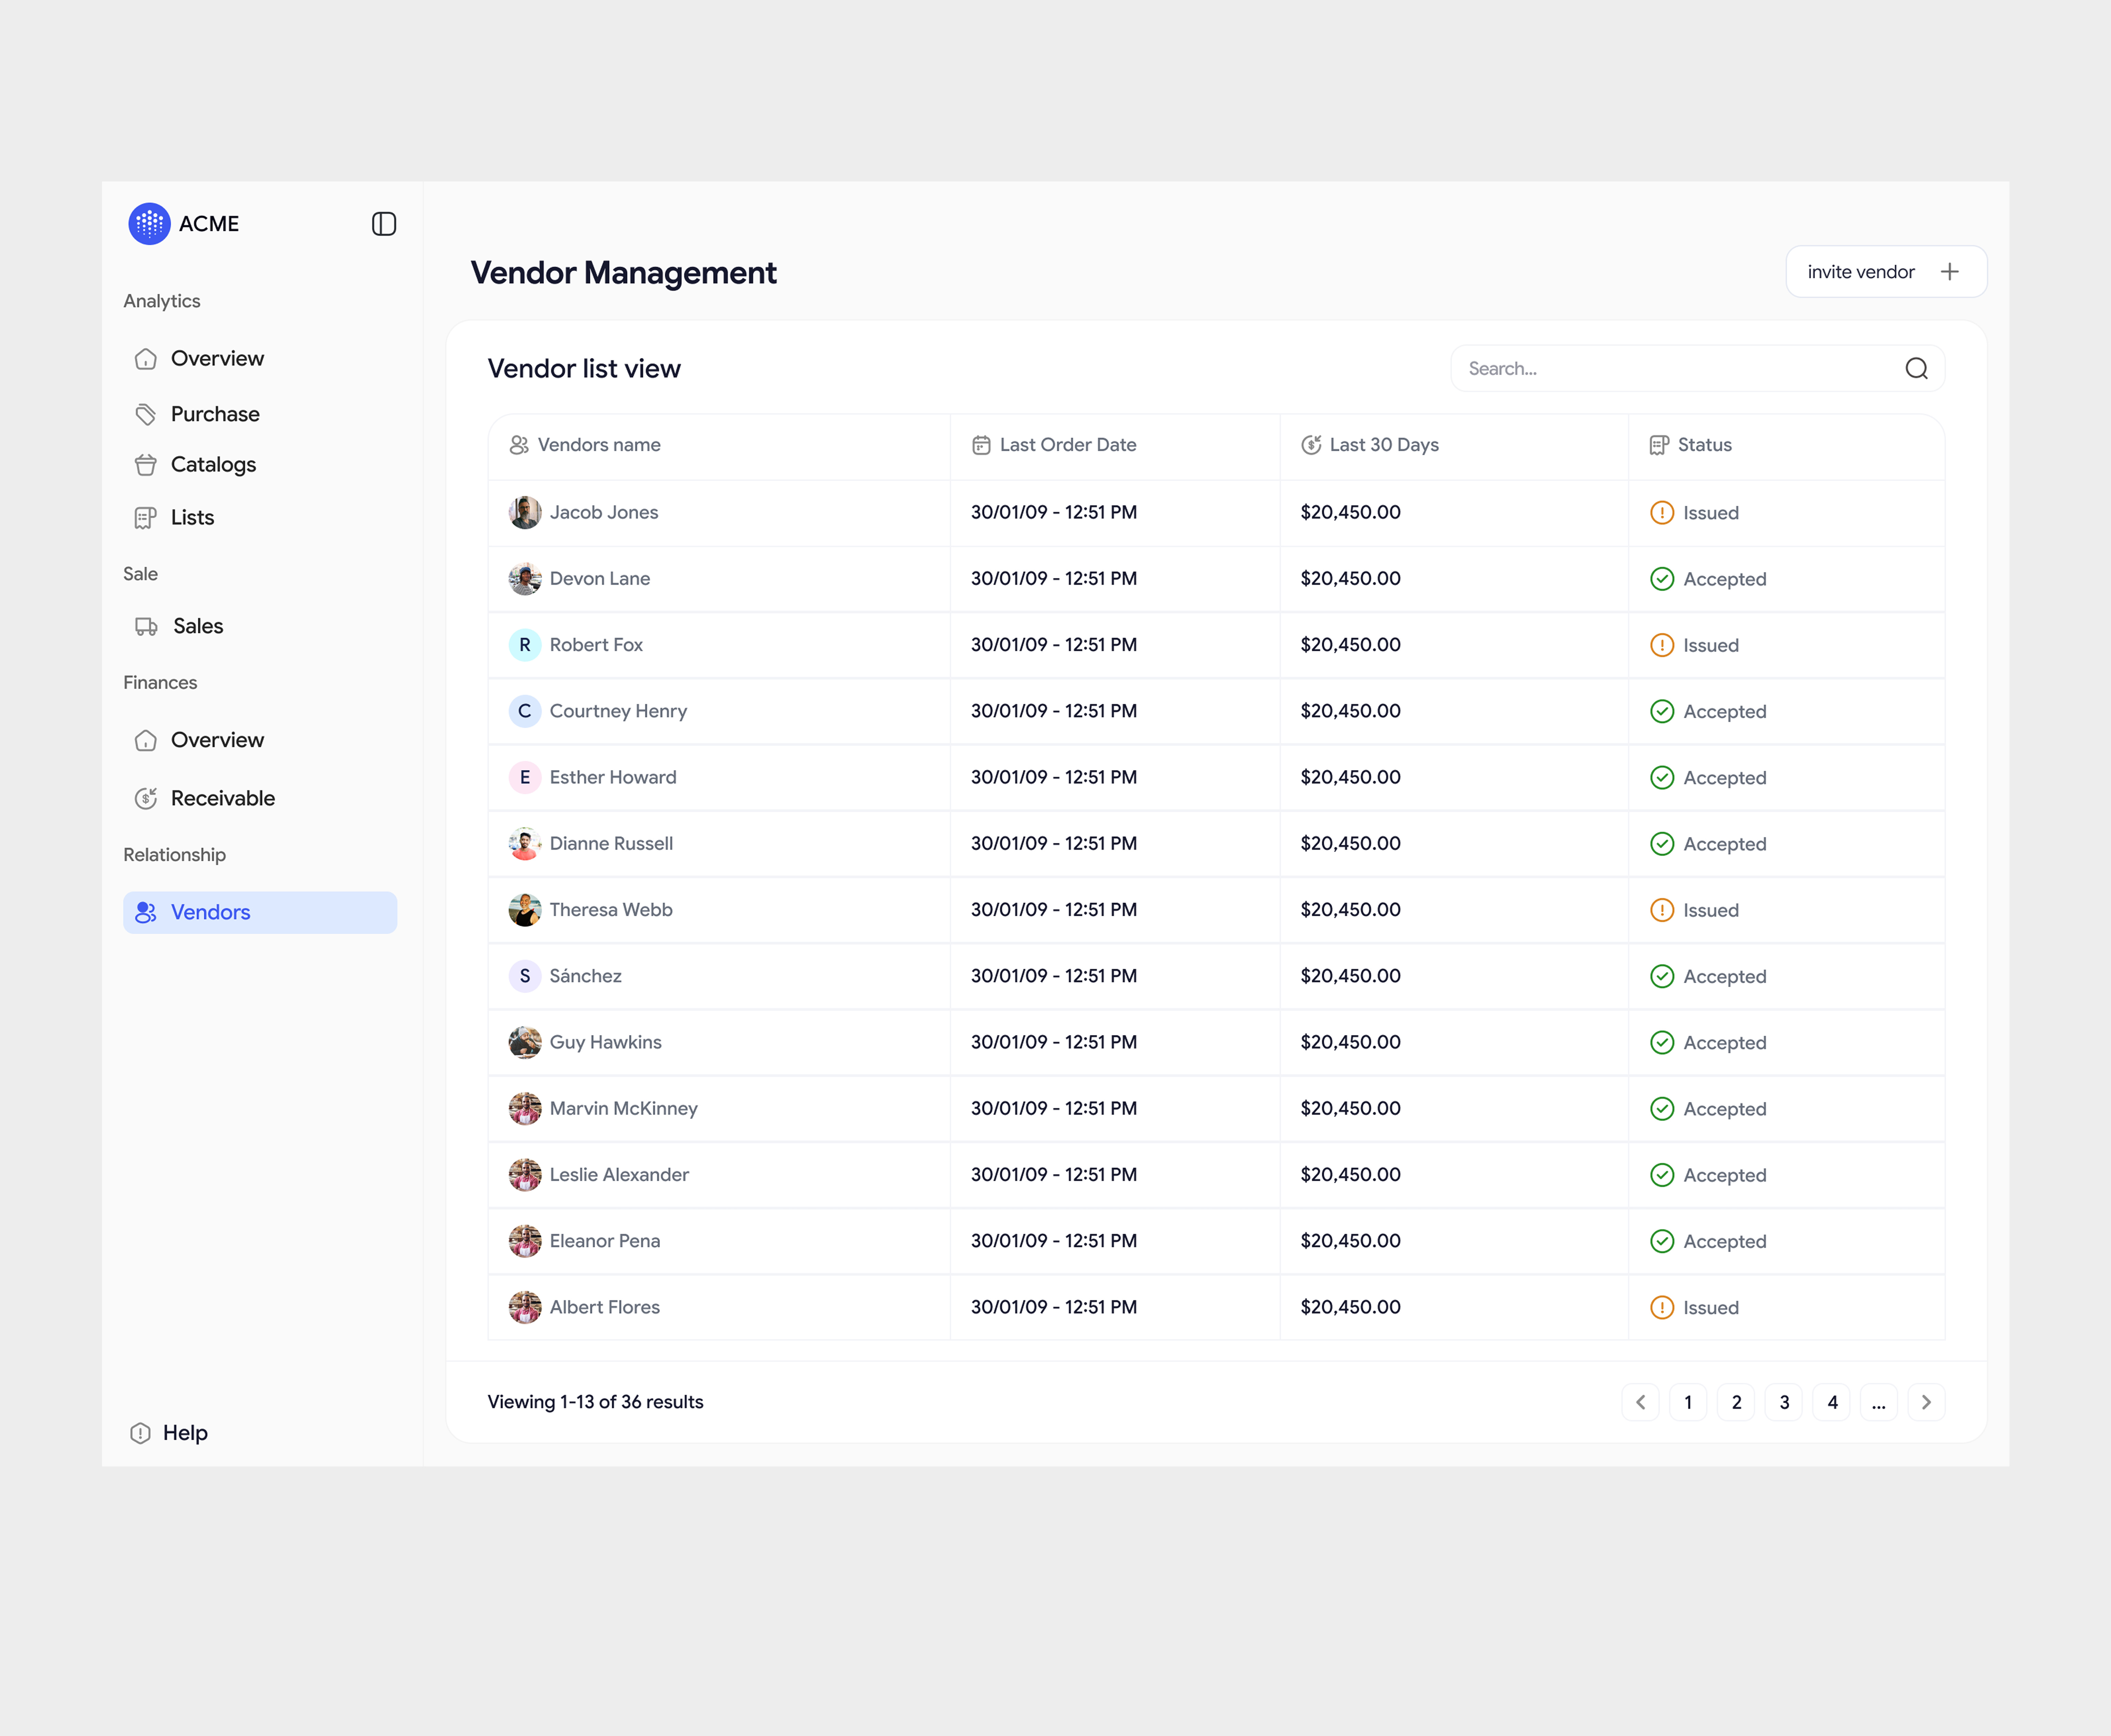Click Esther Howard's E initial avatar
The height and width of the screenshot is (1736, 2111).
tap(525, 777)
